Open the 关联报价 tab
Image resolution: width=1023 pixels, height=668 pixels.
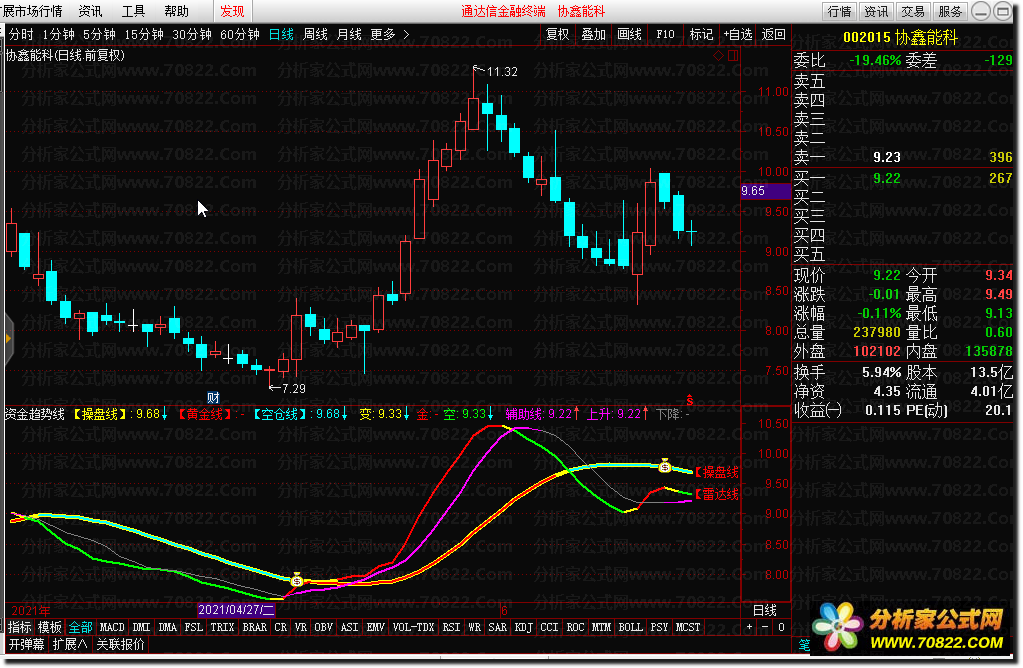(x=120, y=645)
